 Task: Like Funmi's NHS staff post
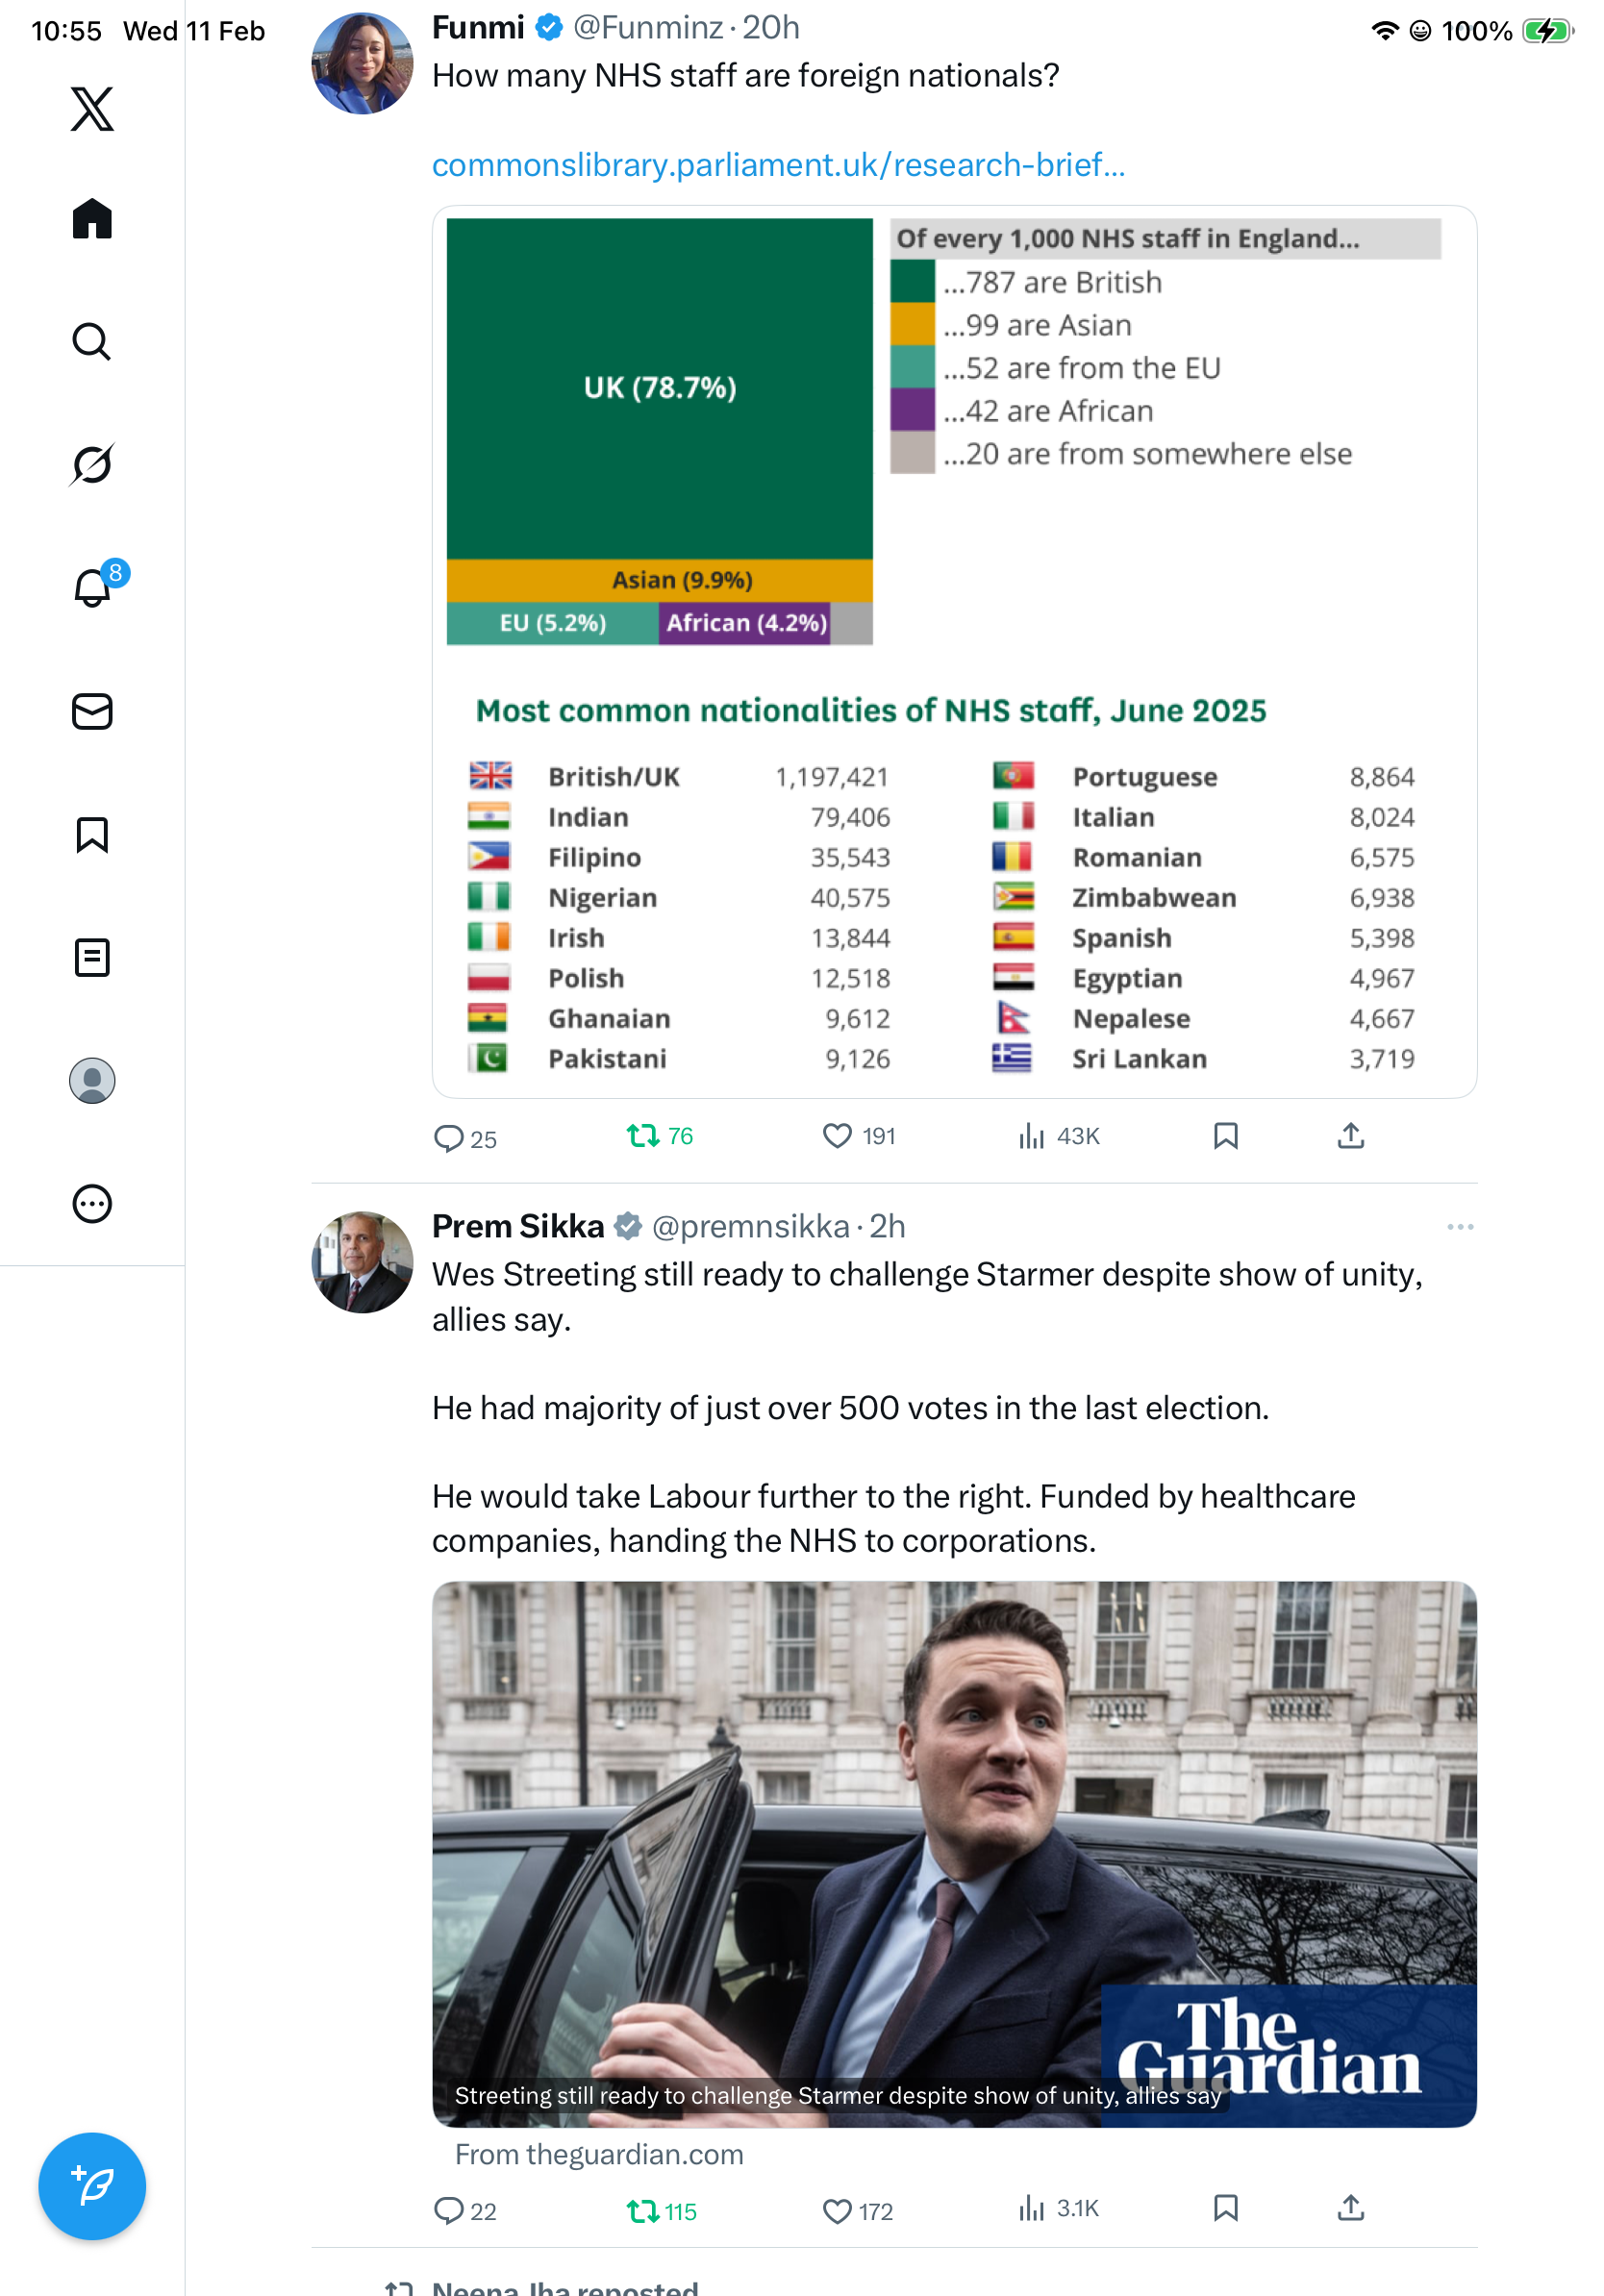(836, 1136)
